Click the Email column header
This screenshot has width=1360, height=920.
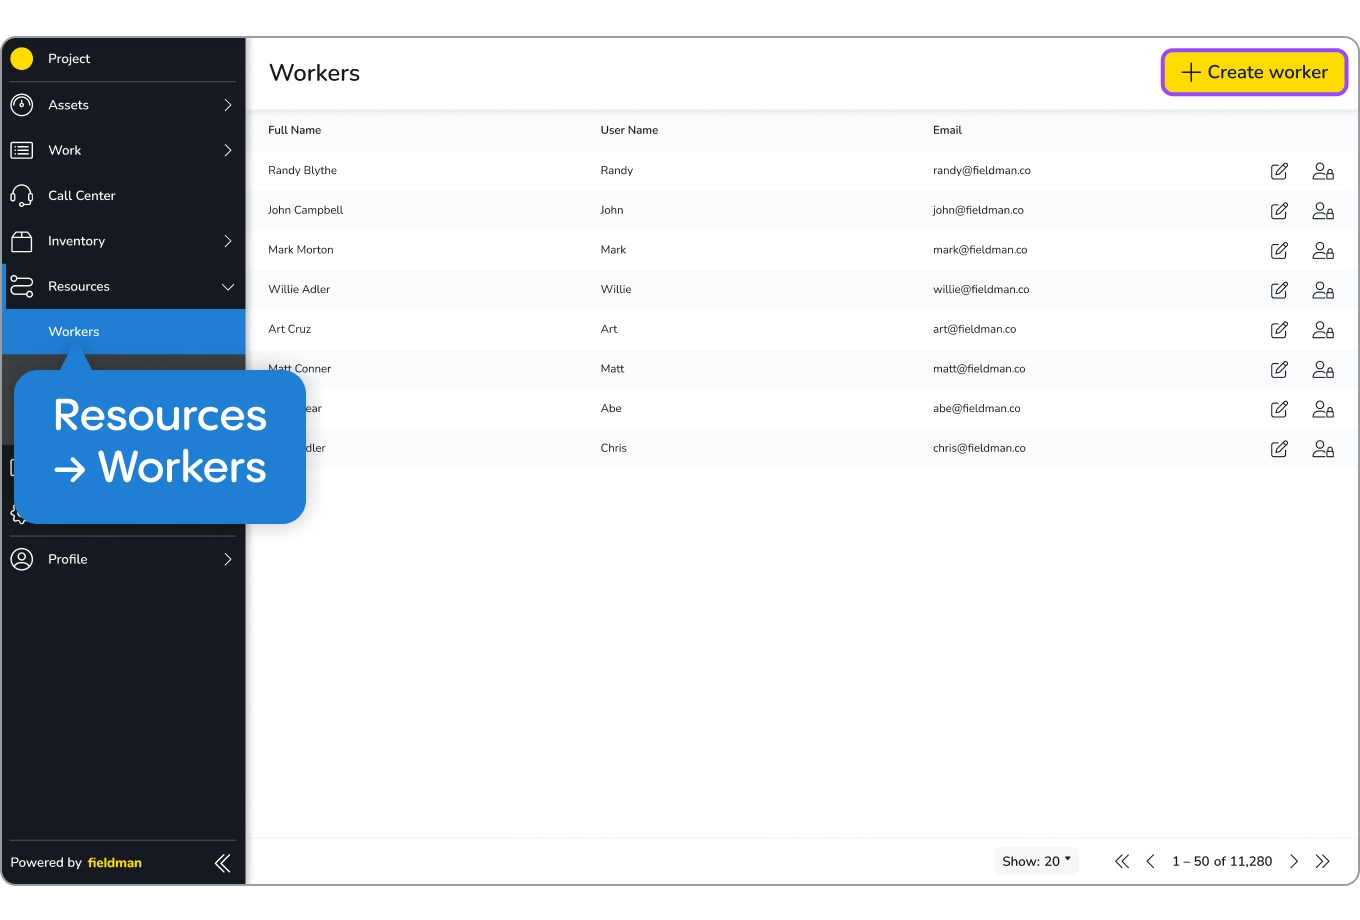pos(947,130)
